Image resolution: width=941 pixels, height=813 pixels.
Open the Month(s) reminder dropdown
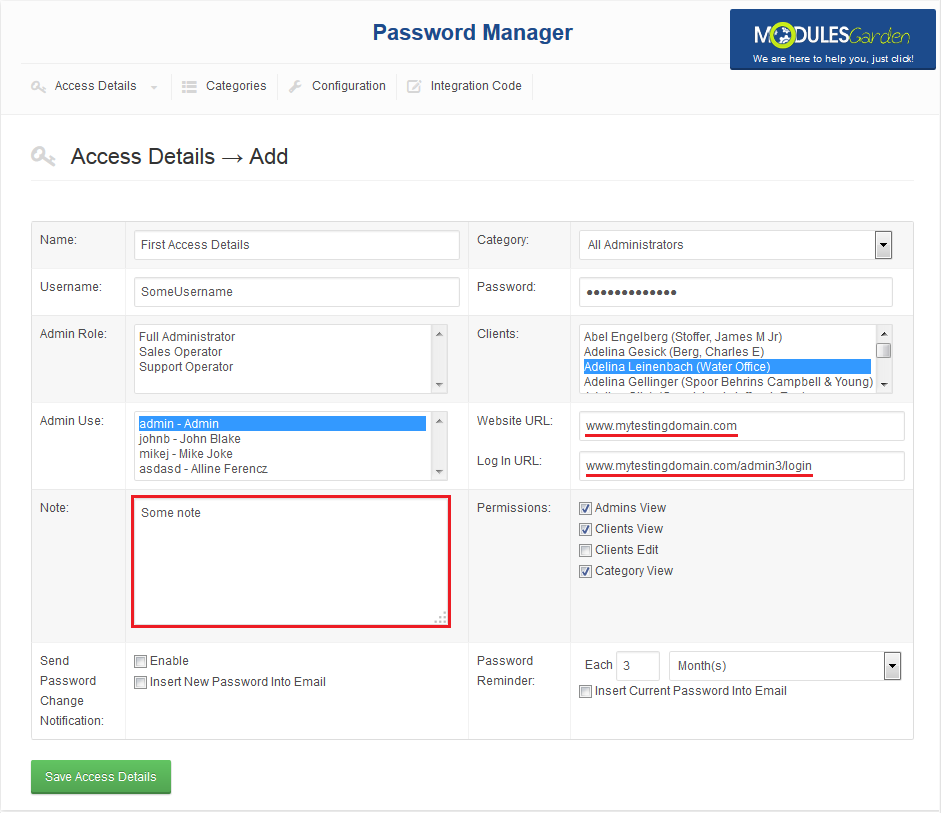(x=892, y=666)
